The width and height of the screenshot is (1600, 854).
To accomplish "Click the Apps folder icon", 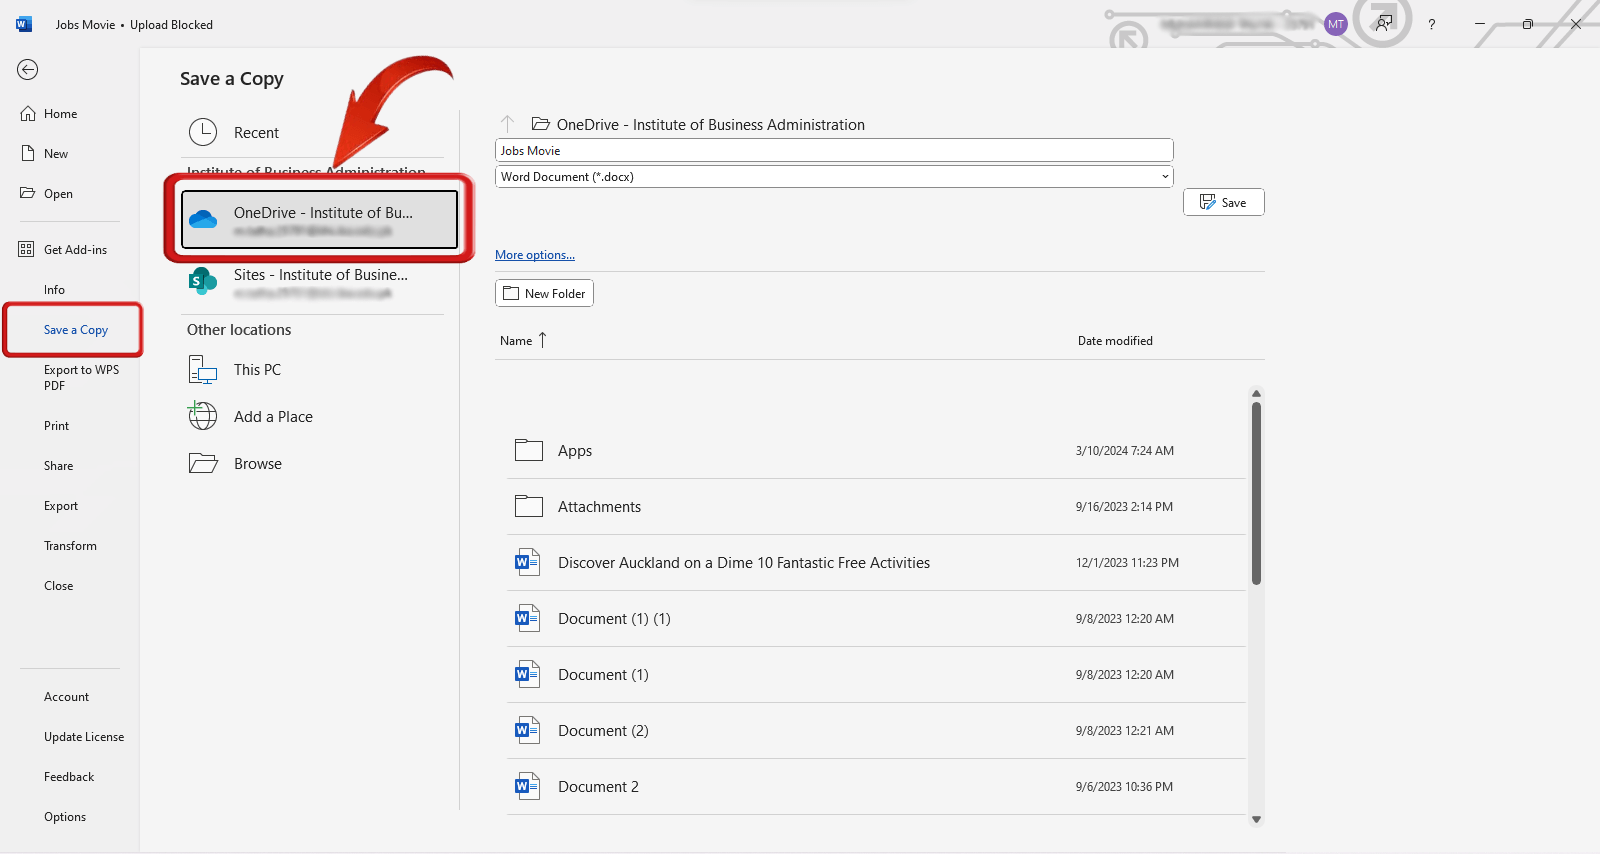I will (x=529, y=450).
